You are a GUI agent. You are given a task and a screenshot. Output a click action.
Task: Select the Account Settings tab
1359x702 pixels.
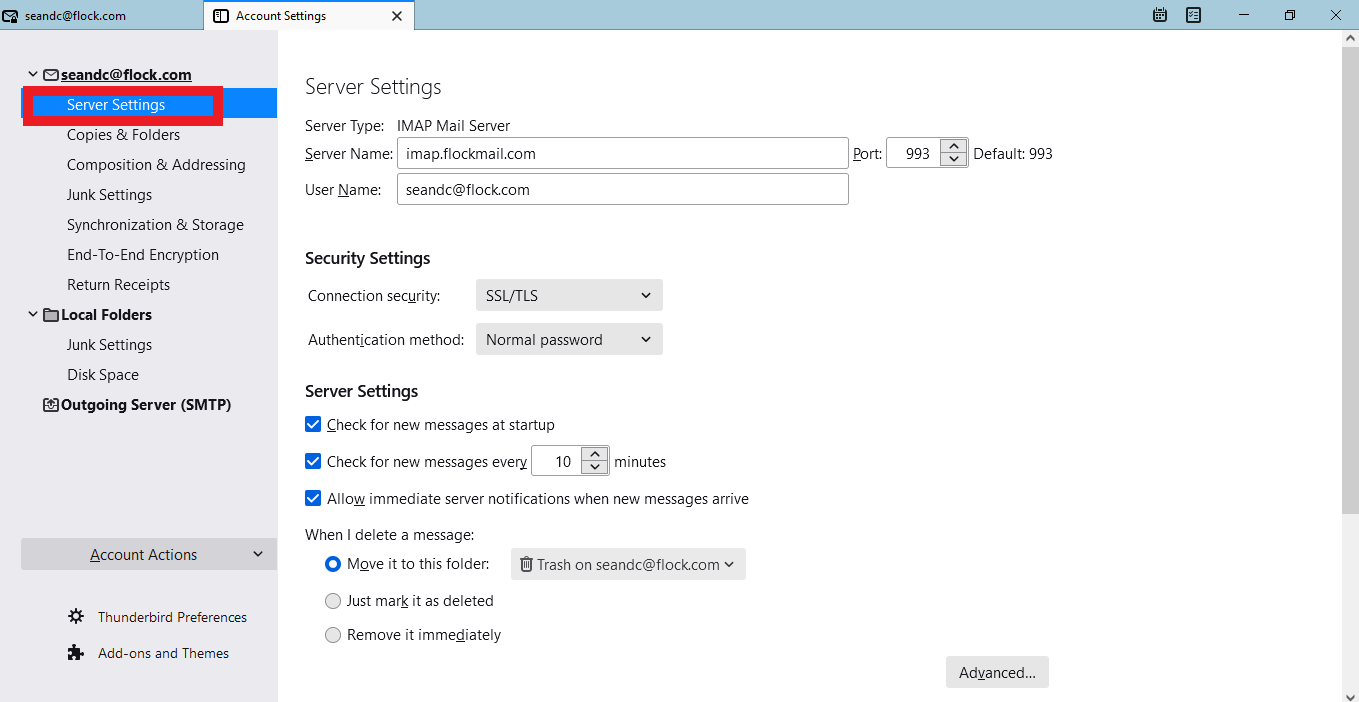[x=310, y=16]
